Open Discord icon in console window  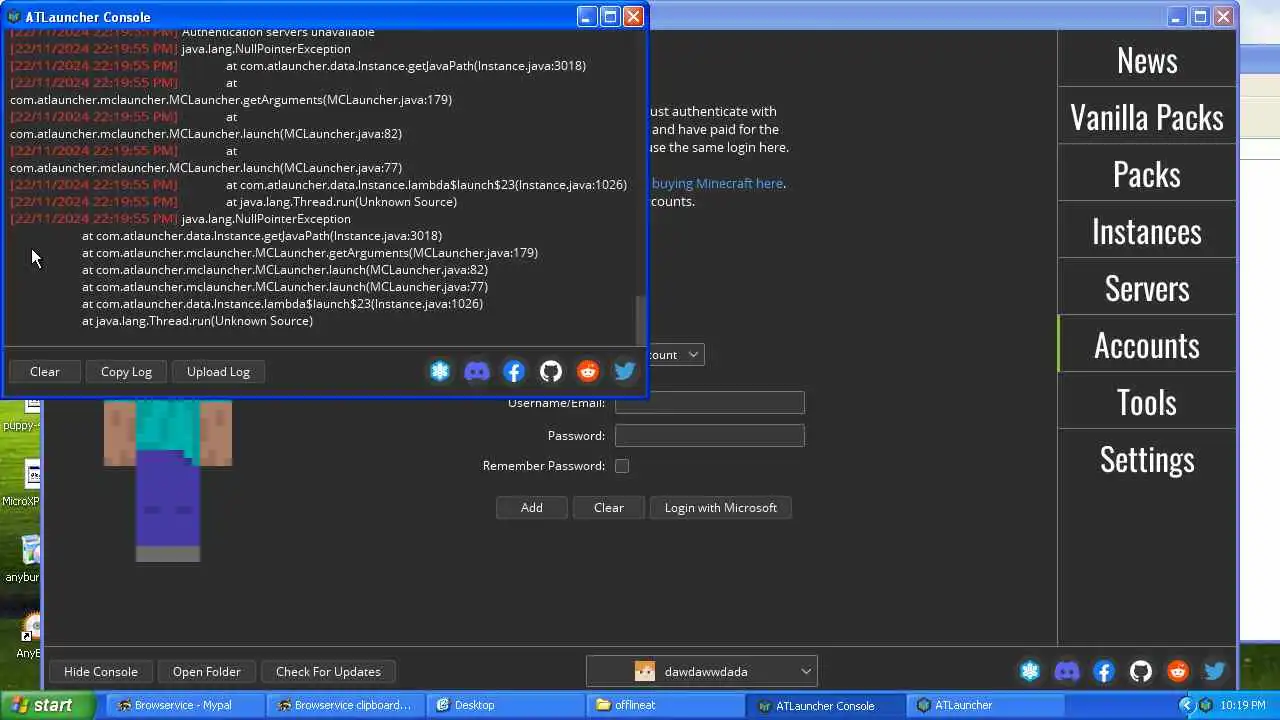(x=477, y=372)
